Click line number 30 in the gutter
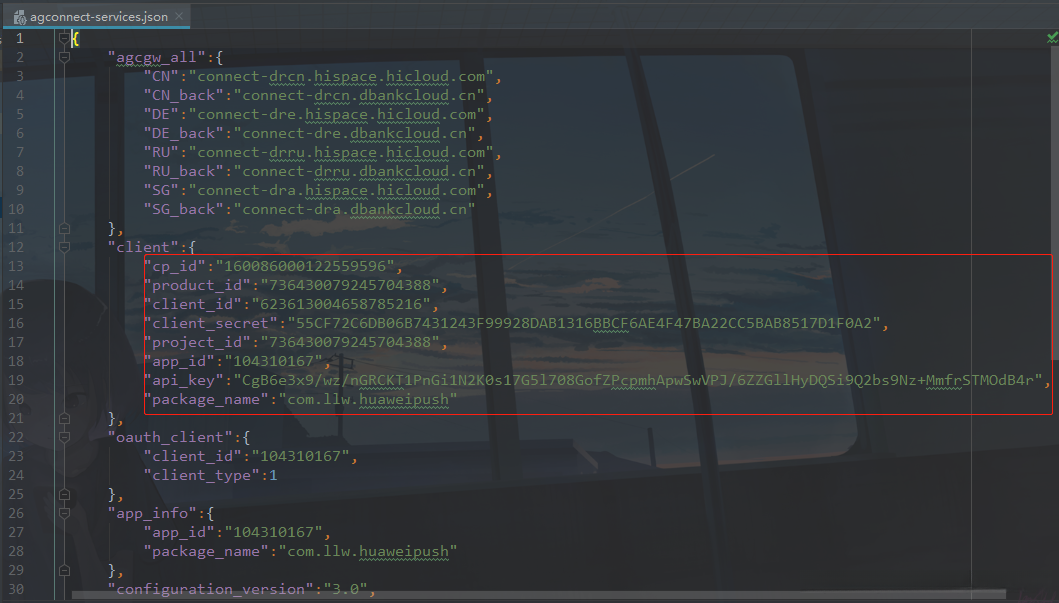The height and width of the screenshot is (603, 1059). 16,589
